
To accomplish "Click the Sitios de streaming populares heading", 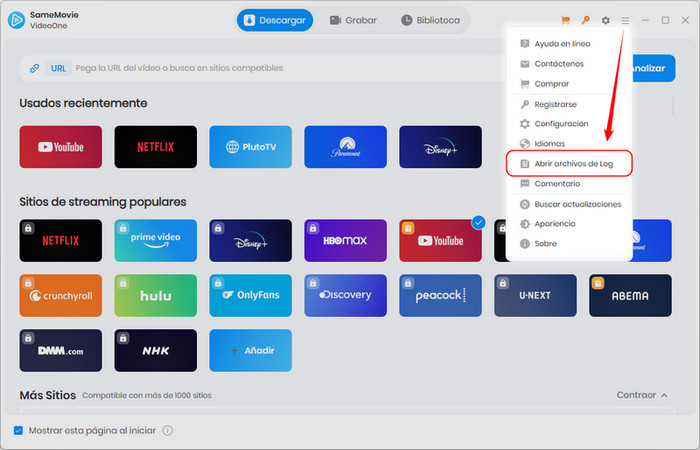I will 103,202.
